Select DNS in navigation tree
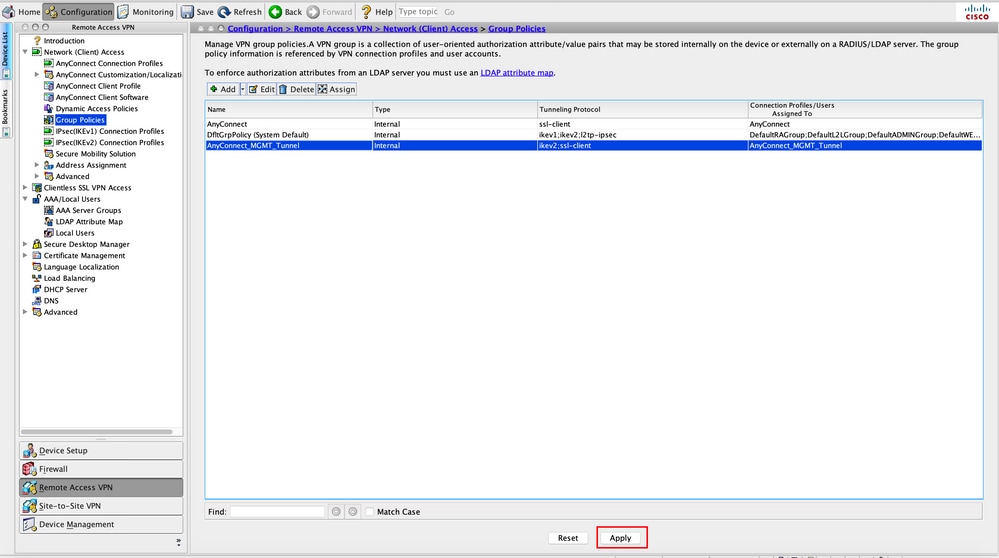Screen dimensions: 999x558 pos(51,301)
